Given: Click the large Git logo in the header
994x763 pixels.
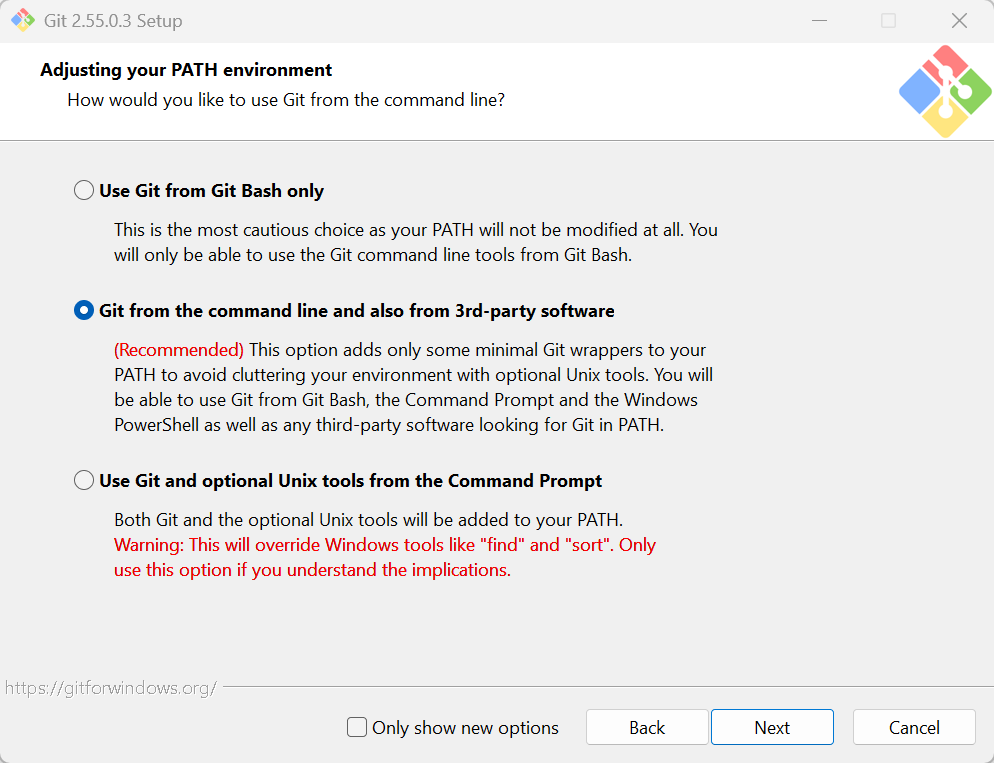Looking at the screenshot, I should [945, 91].
